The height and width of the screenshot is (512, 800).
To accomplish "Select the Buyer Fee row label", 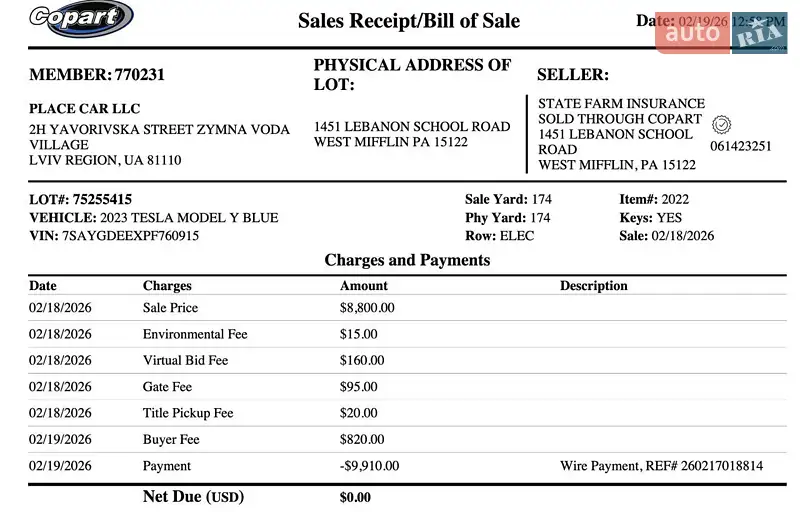I will coord(171,440).
